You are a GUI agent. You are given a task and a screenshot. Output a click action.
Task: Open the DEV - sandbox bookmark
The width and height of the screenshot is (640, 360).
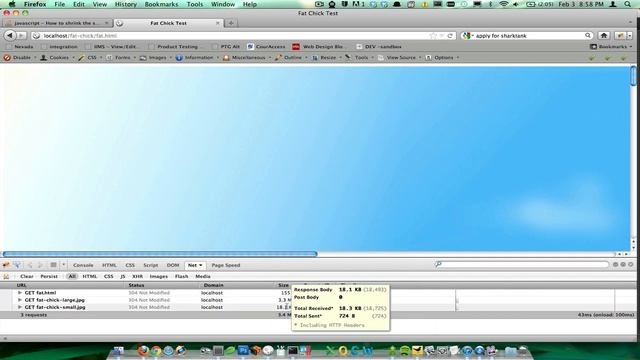click(379, 47)
